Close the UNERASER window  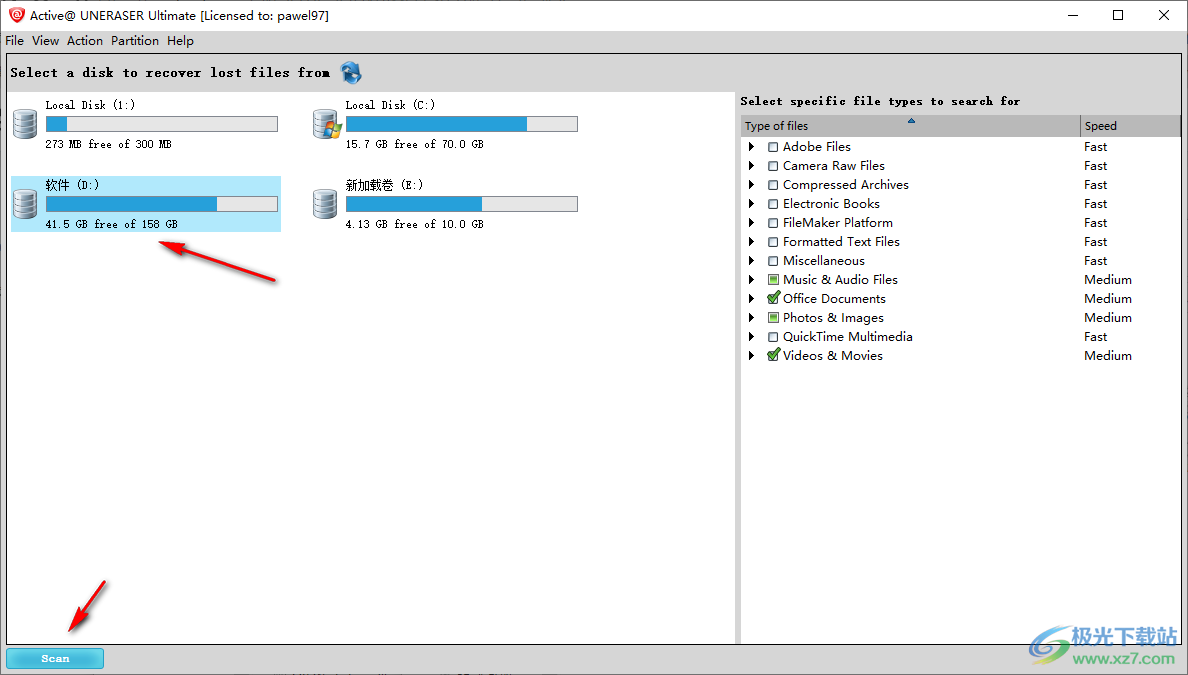(x=1164, y=15)
